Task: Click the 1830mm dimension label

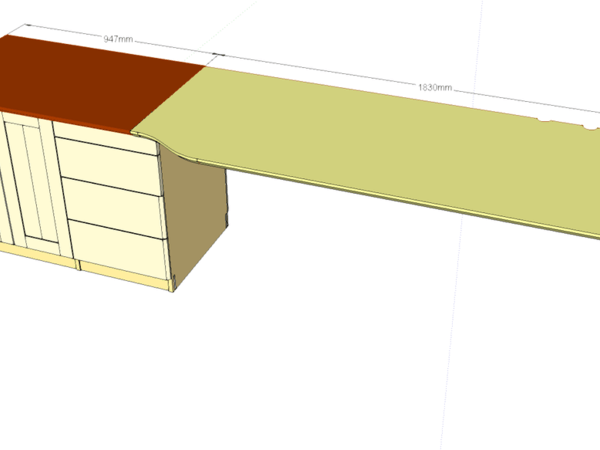Action: click(435, 88)
